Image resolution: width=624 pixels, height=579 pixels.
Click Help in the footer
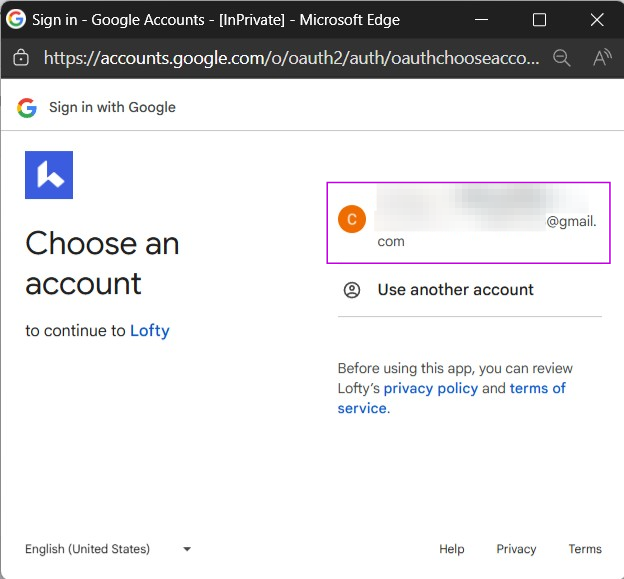[452, 549]
